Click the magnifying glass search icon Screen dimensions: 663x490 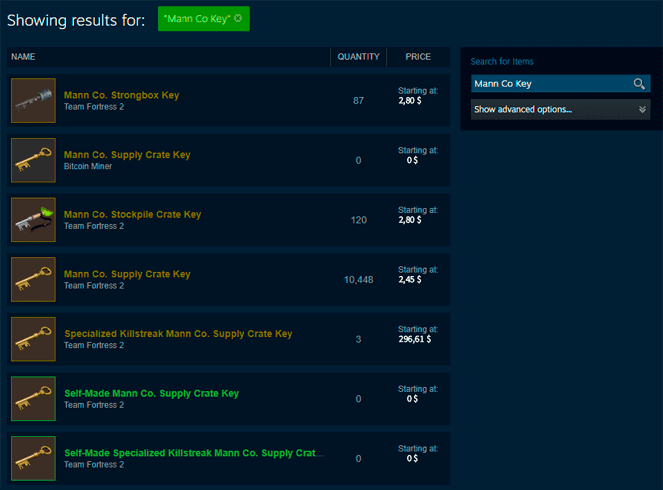point(639,84)
